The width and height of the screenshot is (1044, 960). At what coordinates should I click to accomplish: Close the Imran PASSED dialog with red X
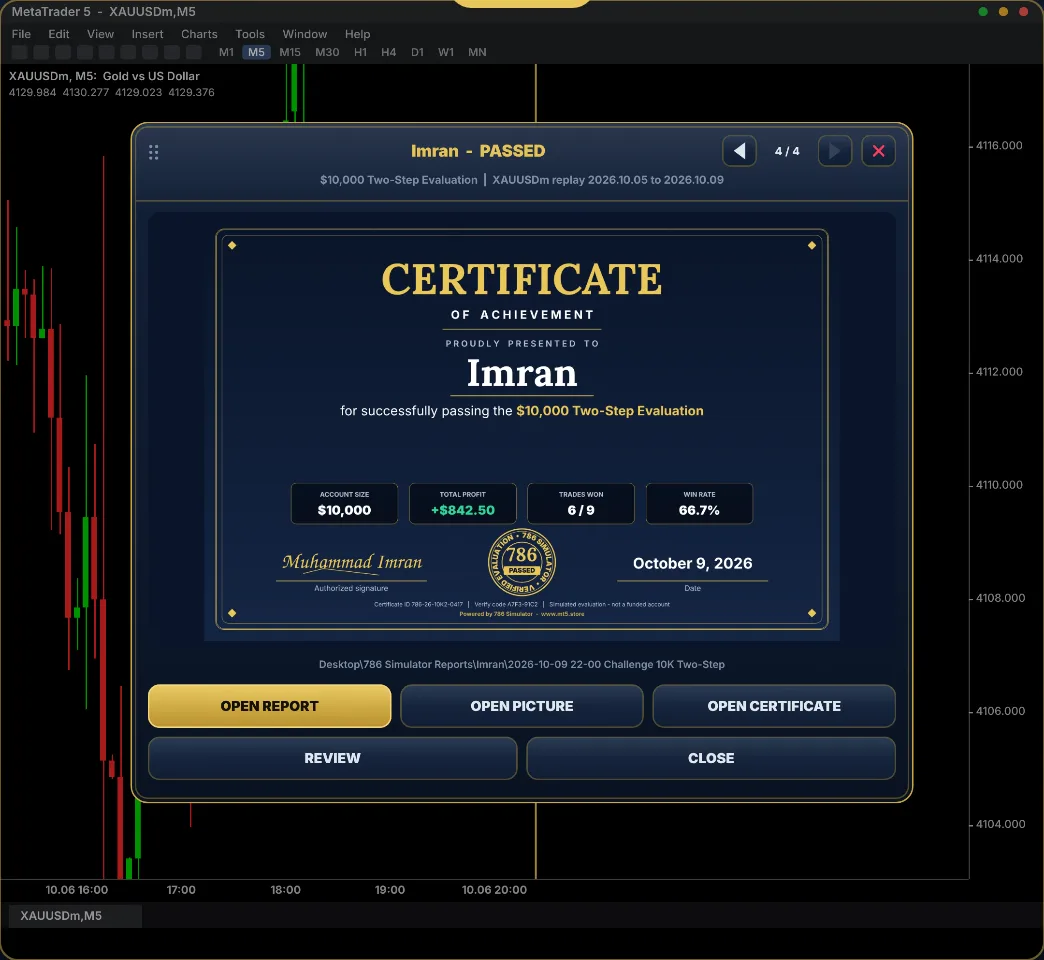pos(878,151)
